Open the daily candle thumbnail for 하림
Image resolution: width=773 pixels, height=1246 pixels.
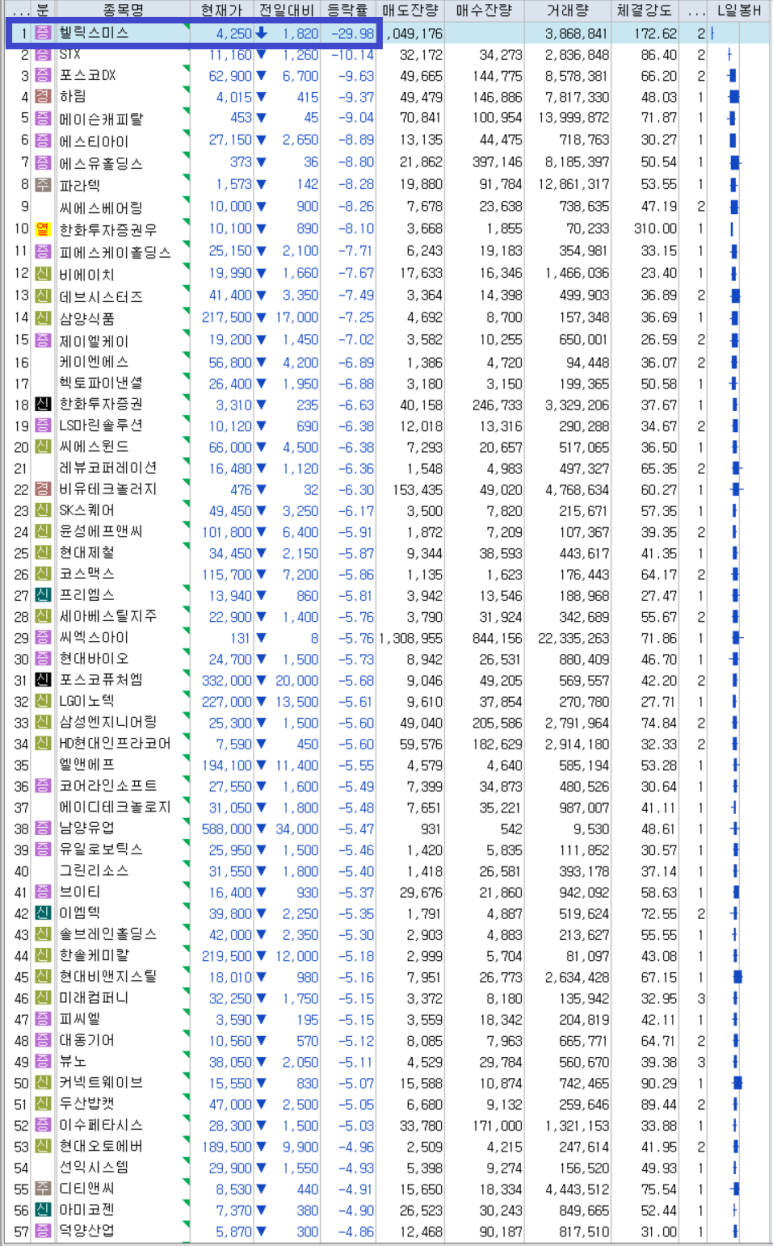pyautogui.click(x=733, y=97)
